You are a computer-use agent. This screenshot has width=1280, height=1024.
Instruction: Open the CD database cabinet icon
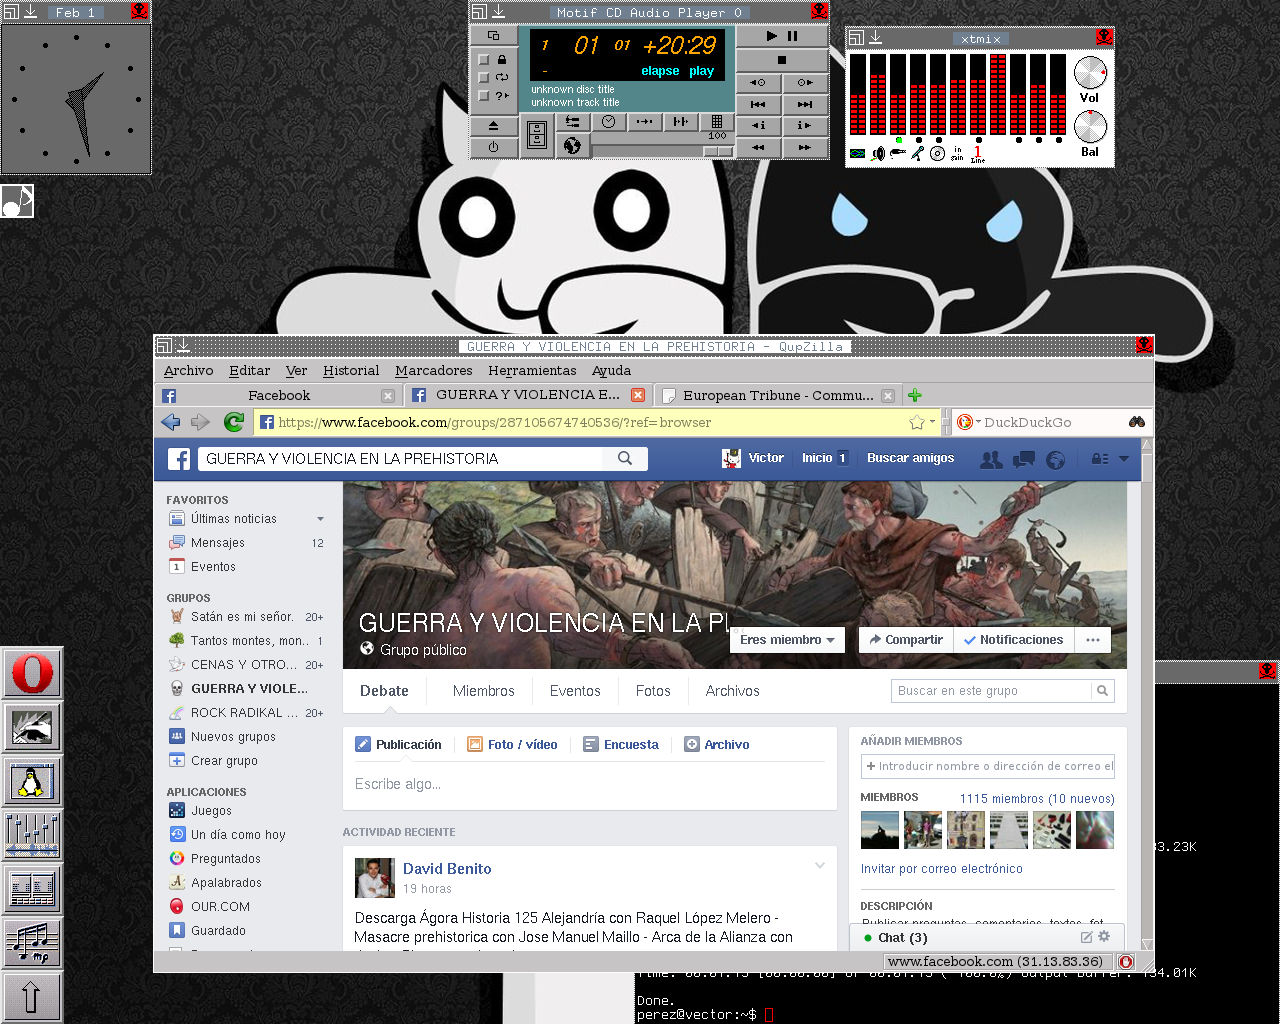(x=537, y=135)
